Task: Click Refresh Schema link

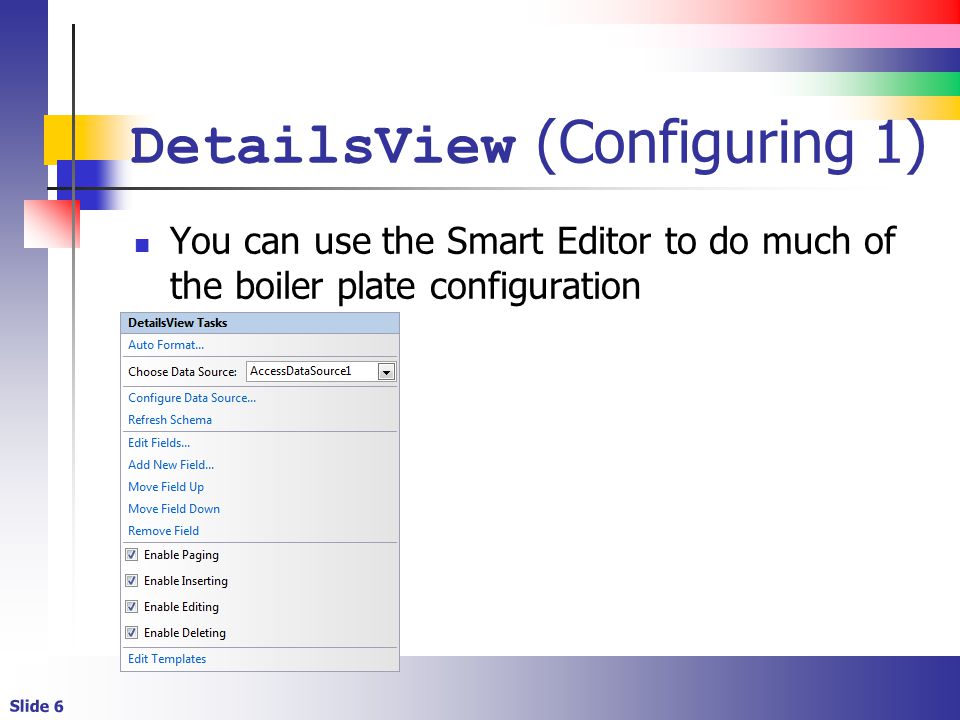Action: [170, 420]
